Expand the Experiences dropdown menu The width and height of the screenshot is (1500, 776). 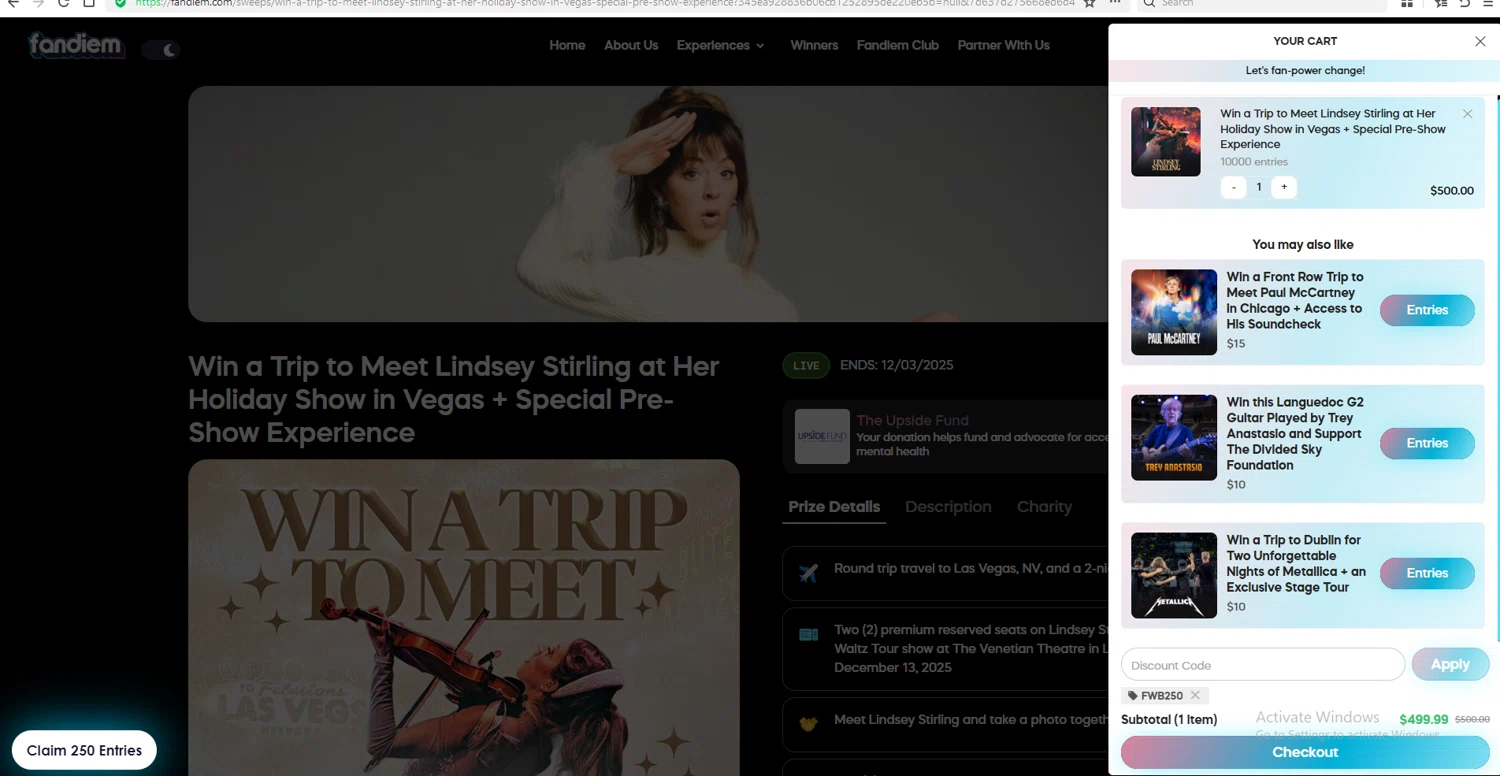pos(720,45)
